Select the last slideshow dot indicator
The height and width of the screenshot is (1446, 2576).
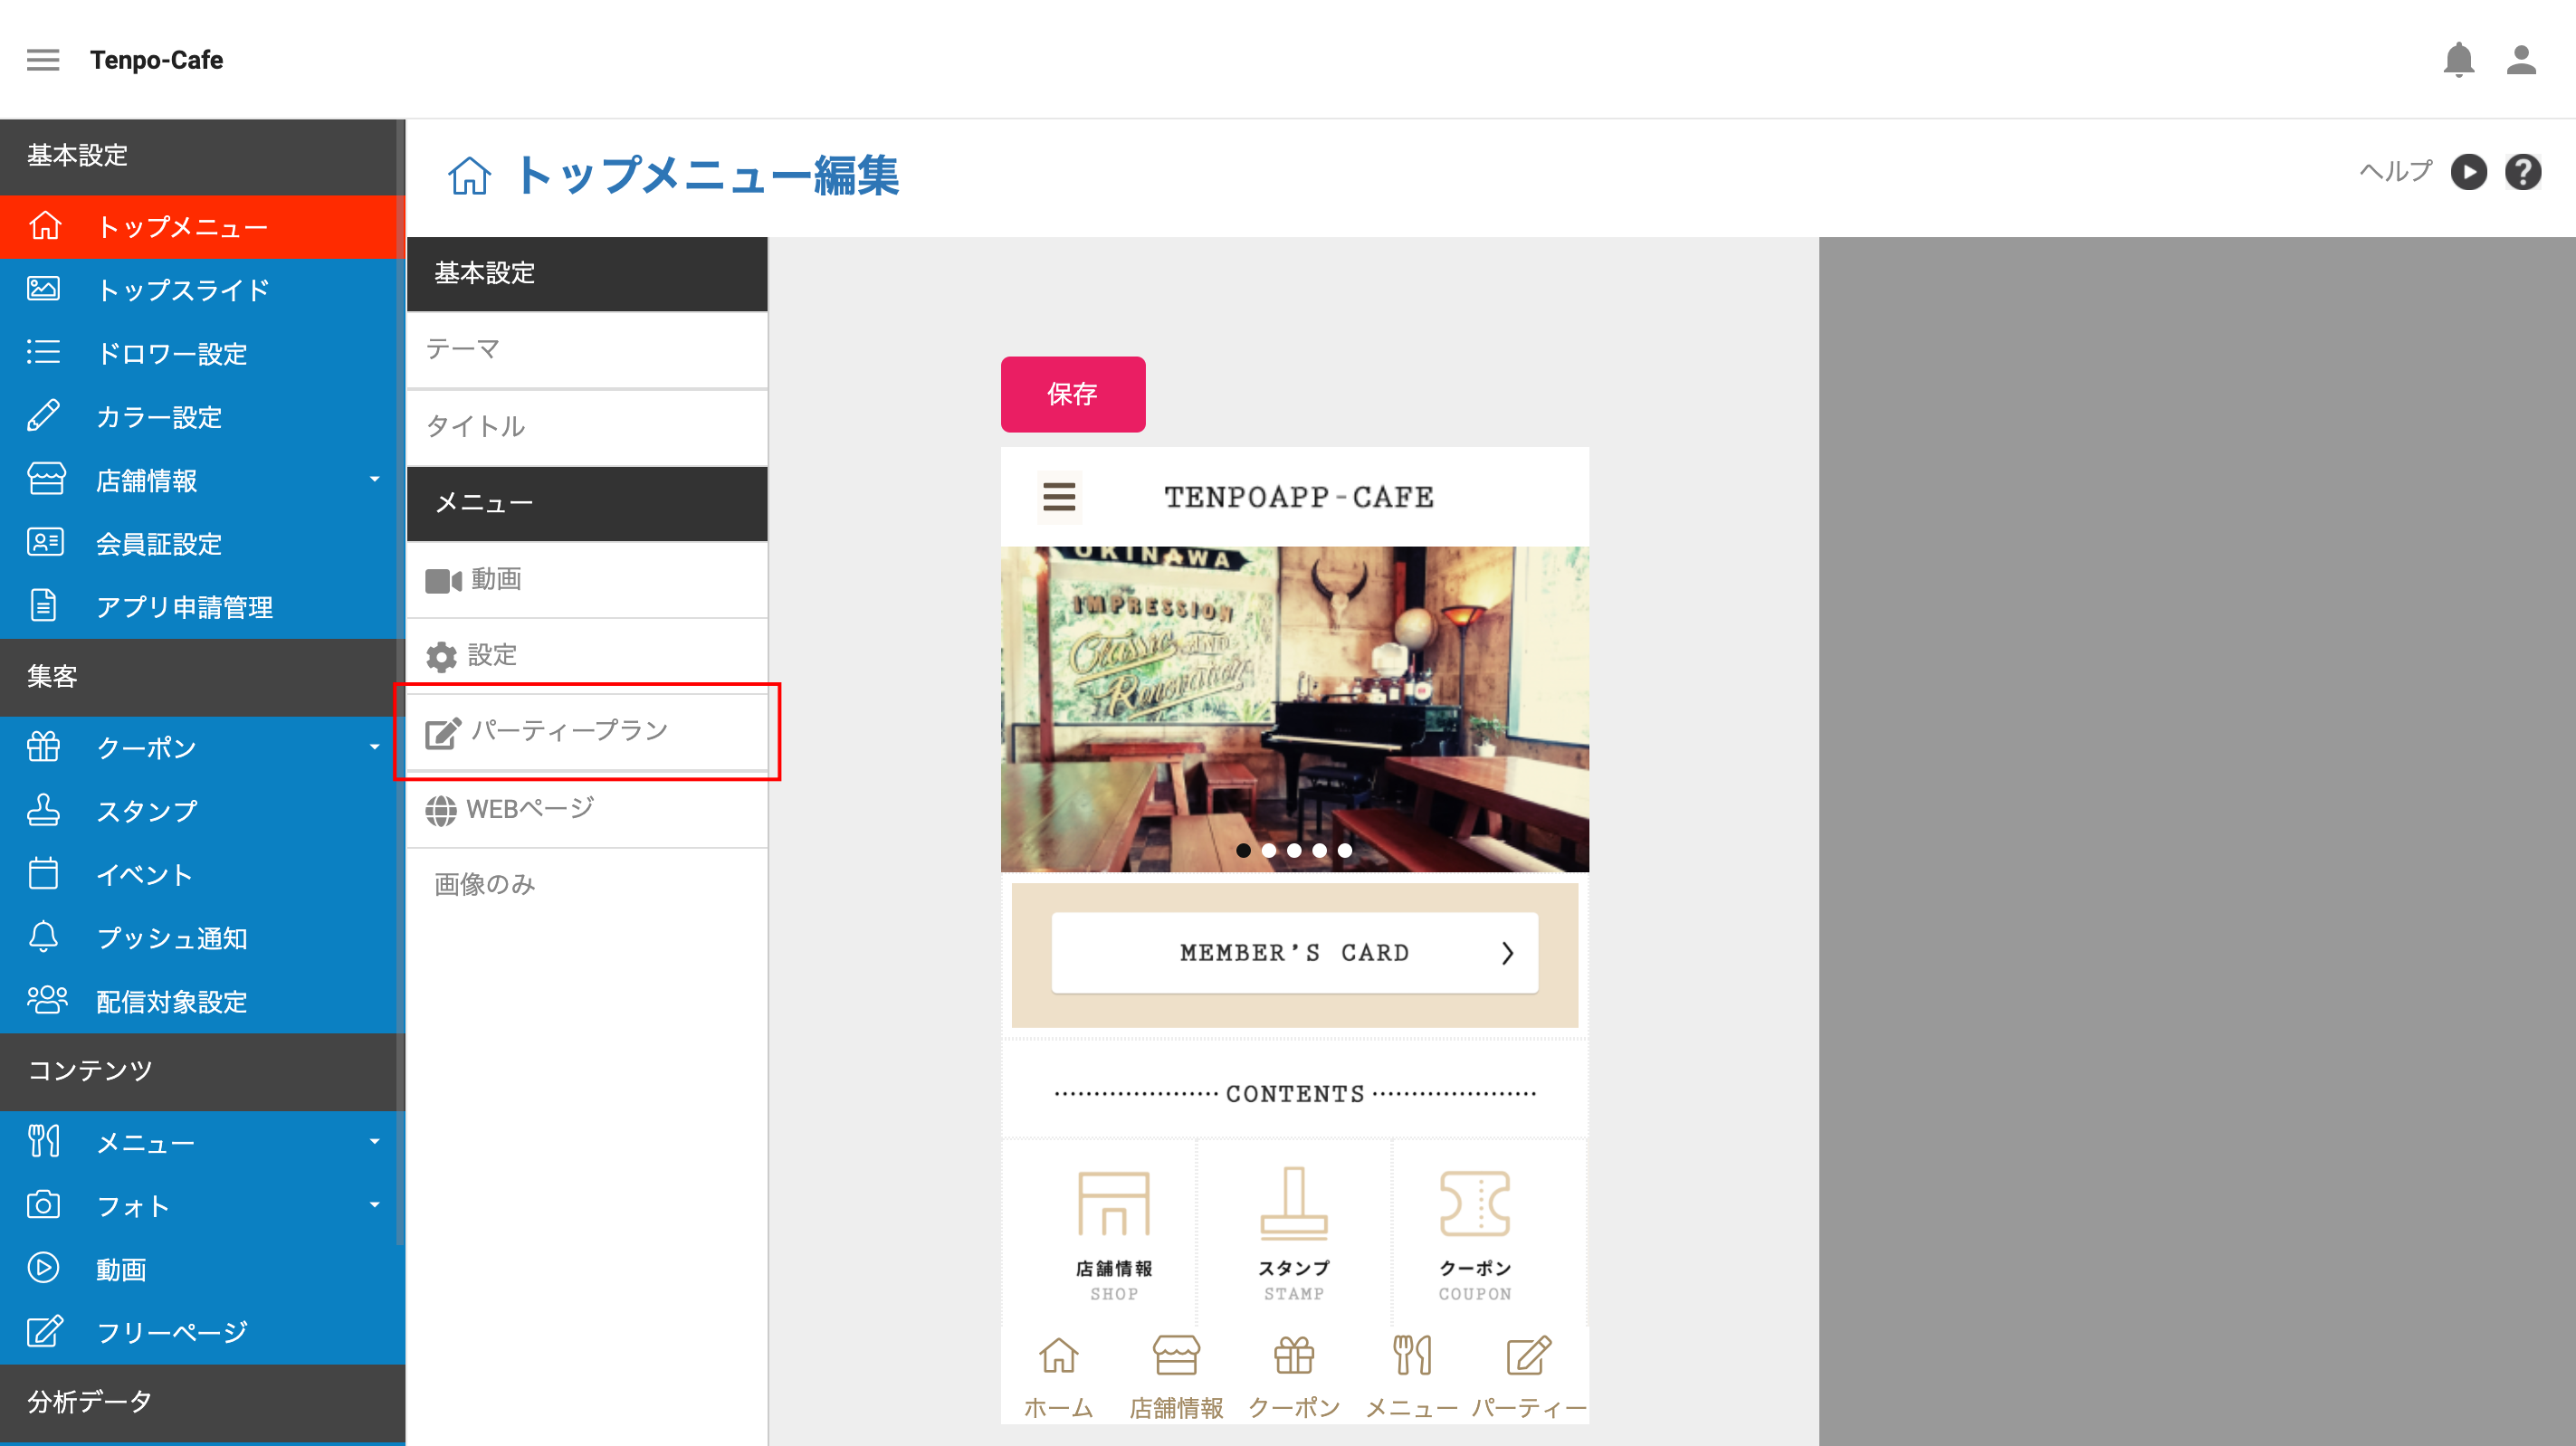point(1345,850)
